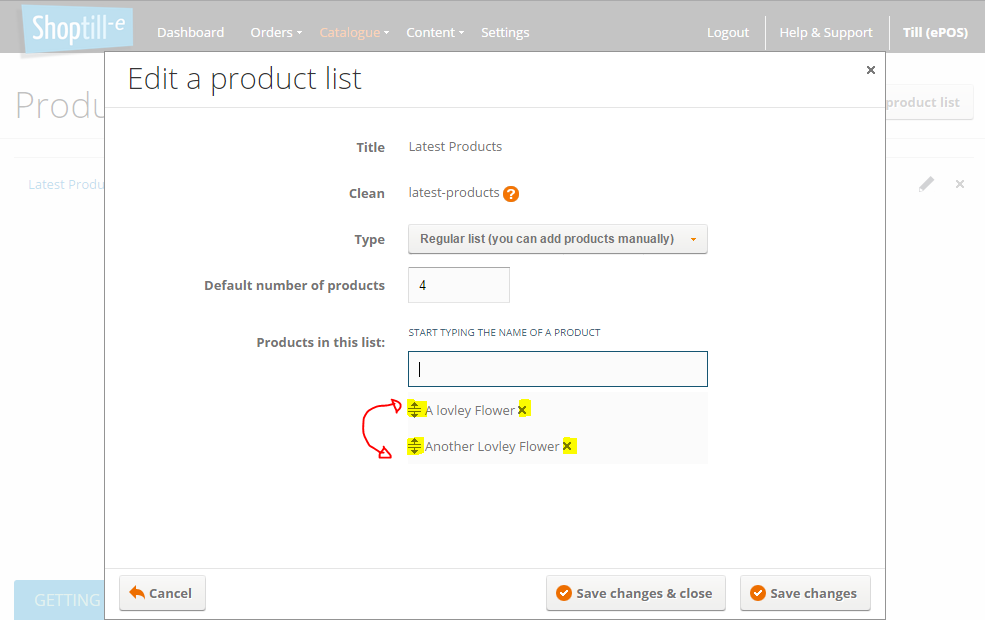Remove Another Lovley Flower from the list
The height and width of the screenshot is (620, 985).
coord(567,446)
